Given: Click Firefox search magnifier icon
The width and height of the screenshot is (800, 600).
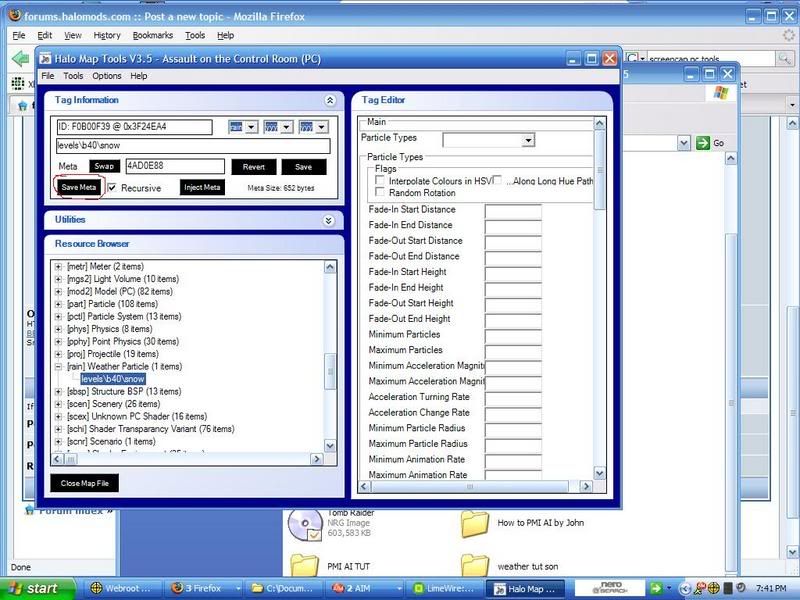Looking at the screenshot, I should tap(784, 58).
